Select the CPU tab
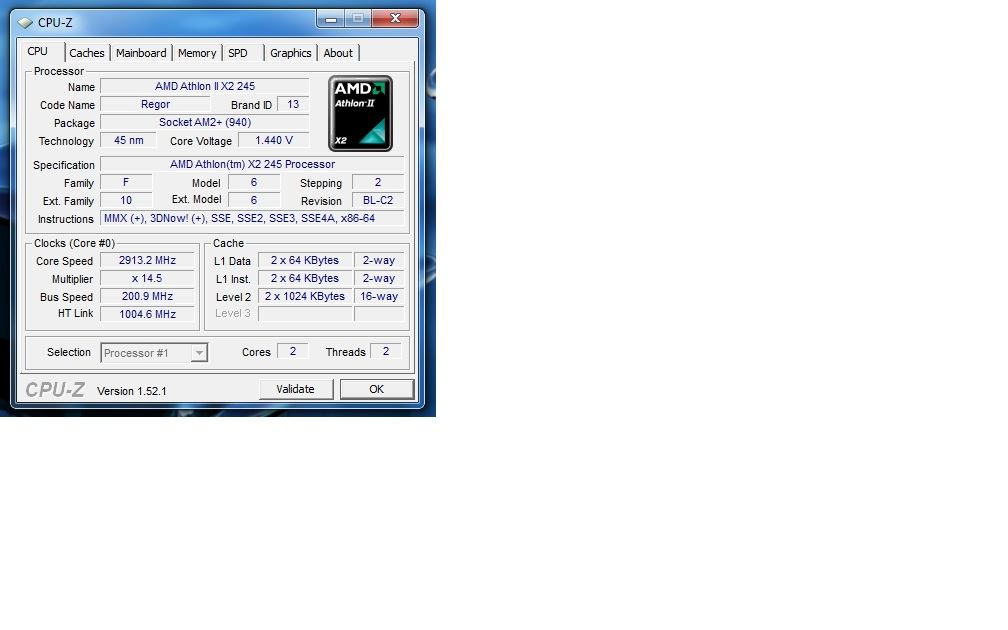This screenshot has width=1008, height=630. point(37,51)
